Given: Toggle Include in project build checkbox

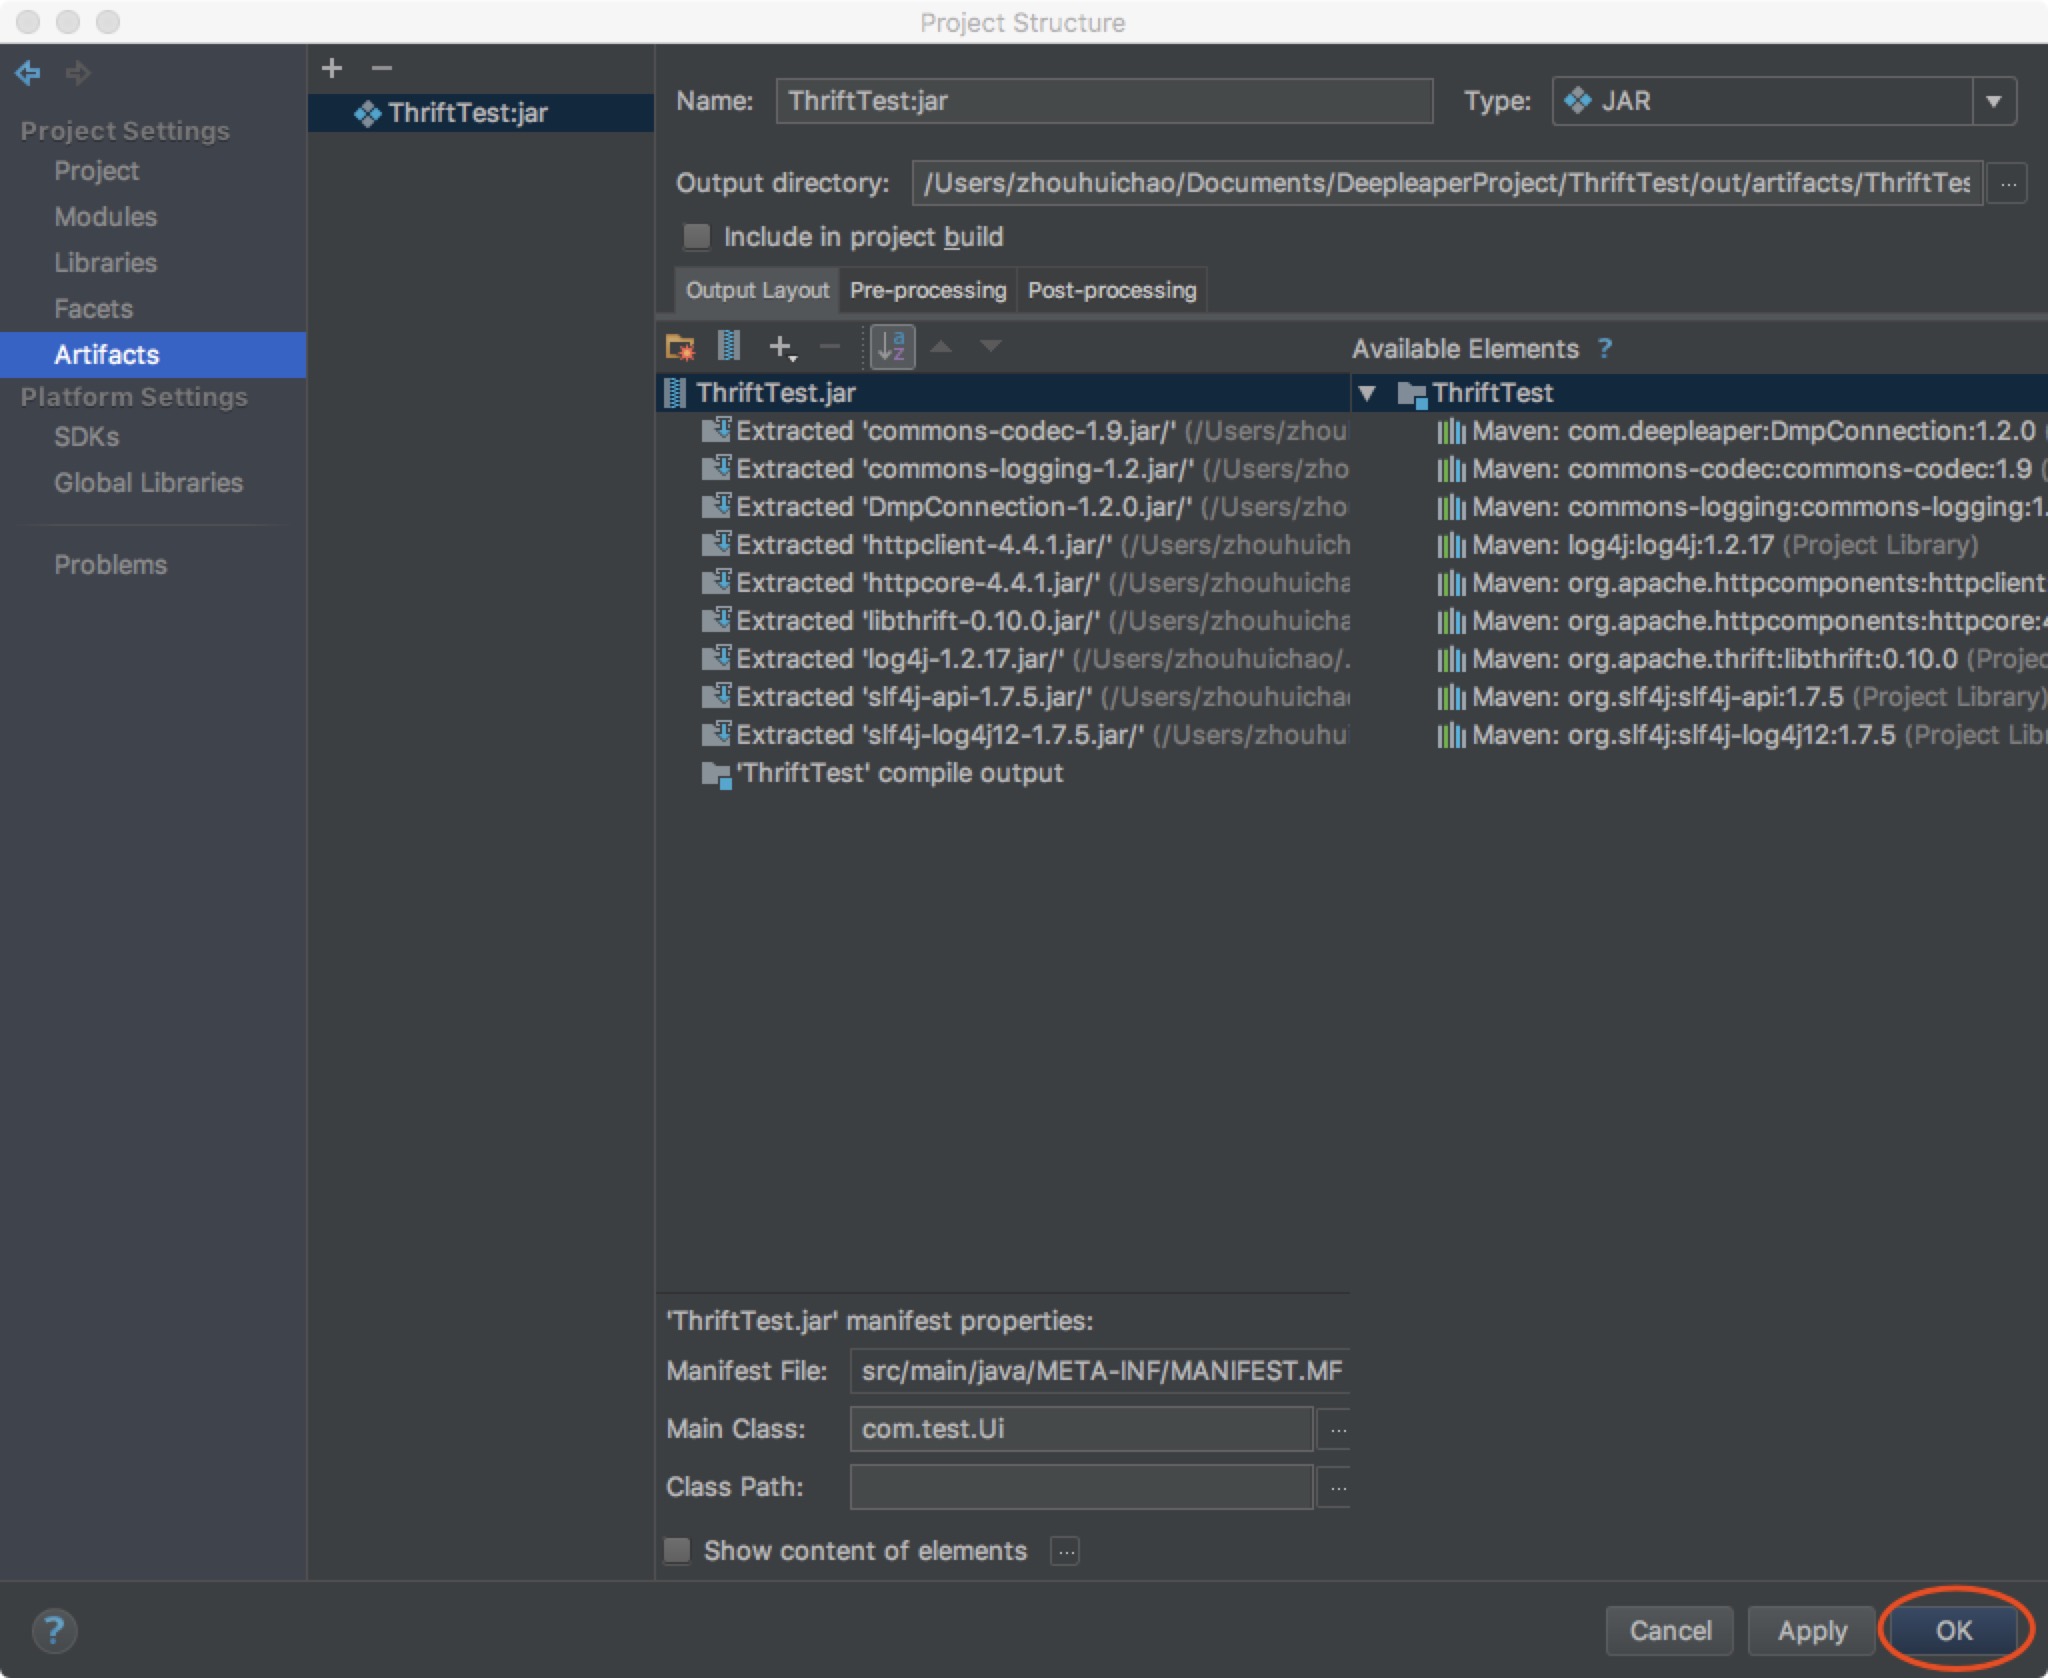Looking at the screenshot, I should (696, 237).
